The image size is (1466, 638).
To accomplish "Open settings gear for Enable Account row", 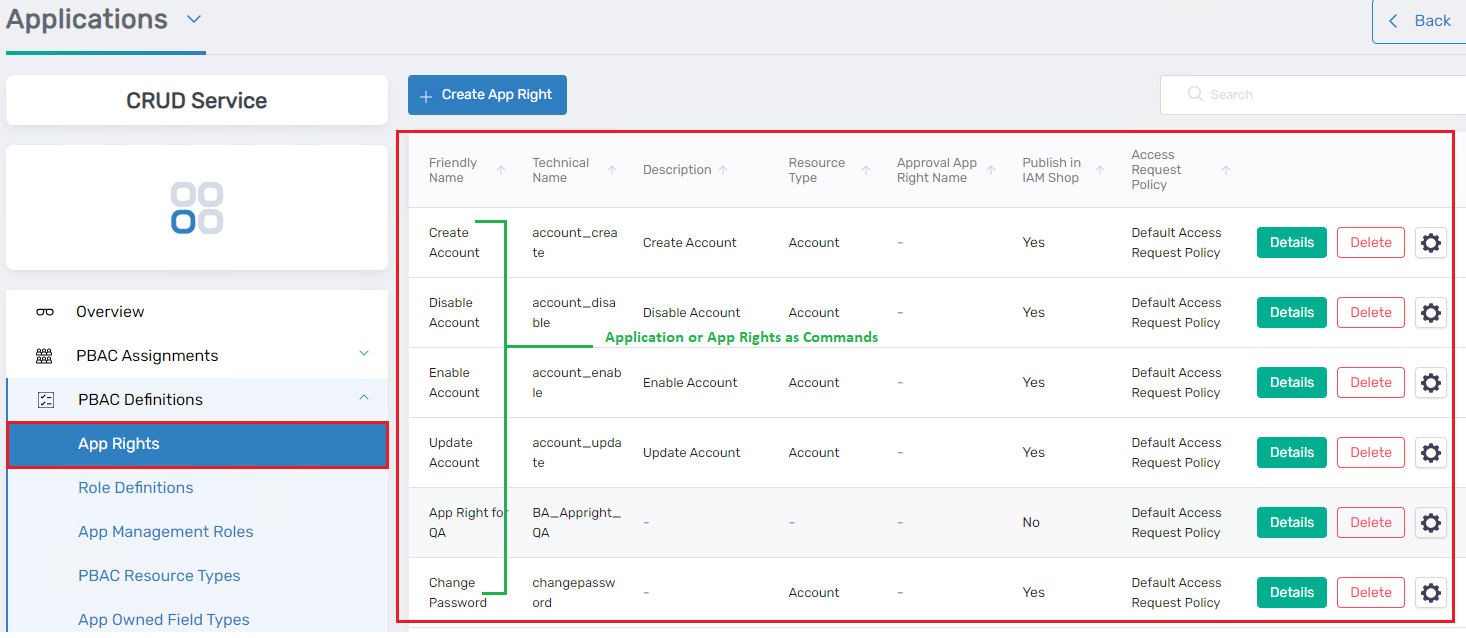I will click(x=1431, y=383).
